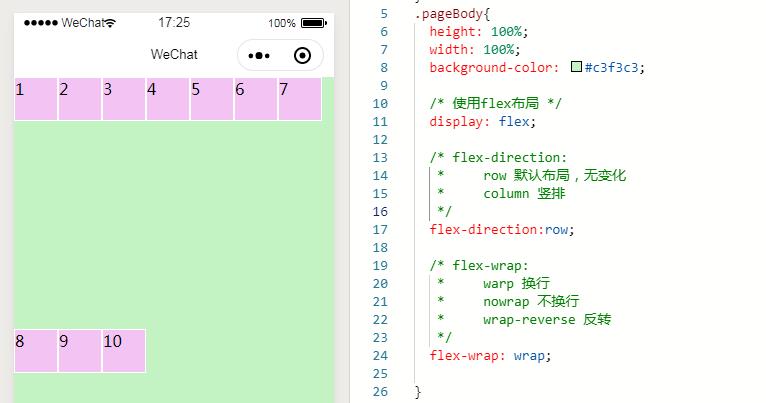Select the flex item labeled 6

[255, 99]
